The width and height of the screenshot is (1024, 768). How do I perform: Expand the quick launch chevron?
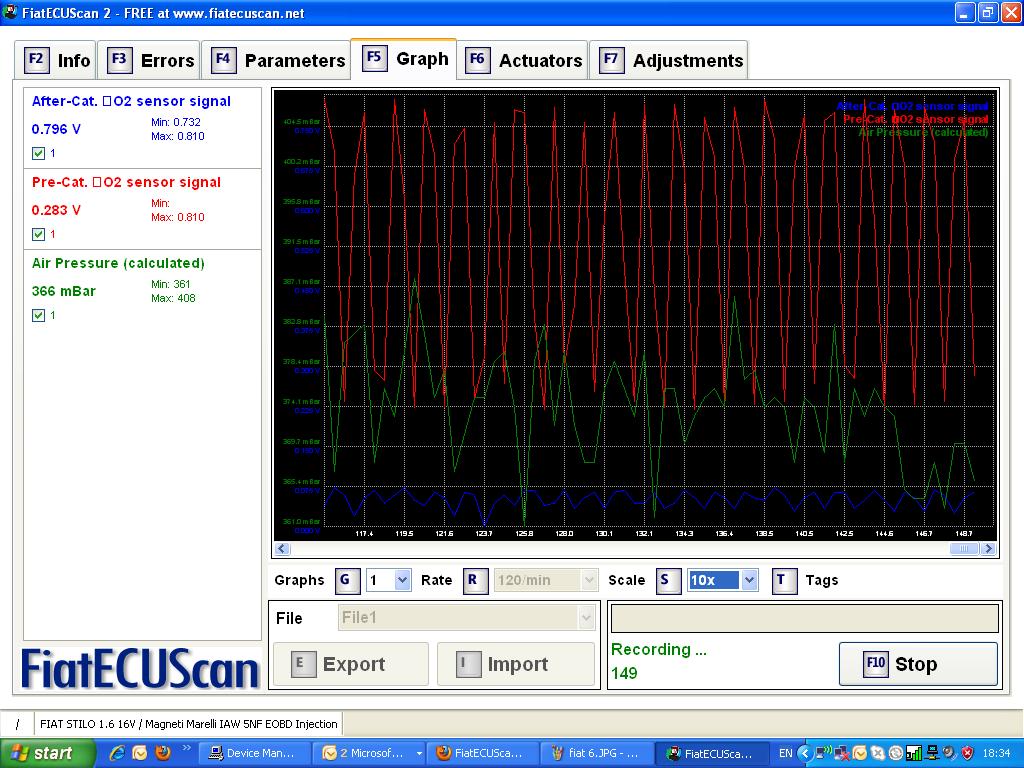[186, 748]
